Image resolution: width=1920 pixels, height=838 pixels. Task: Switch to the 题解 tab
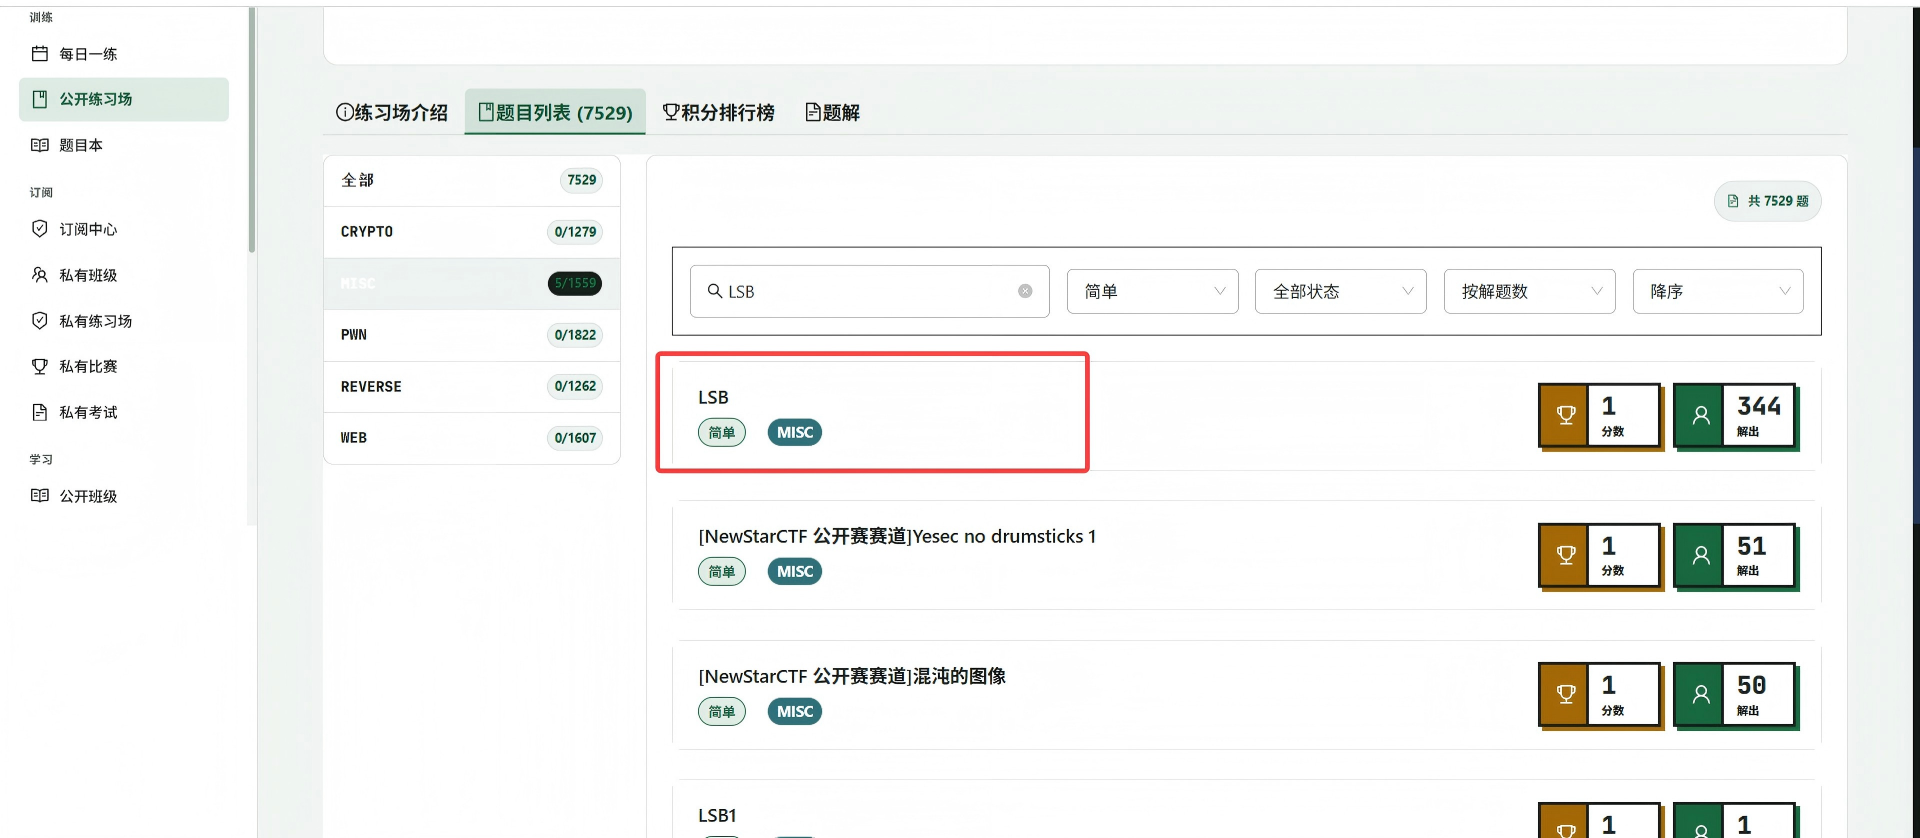[x=833, y=112]
